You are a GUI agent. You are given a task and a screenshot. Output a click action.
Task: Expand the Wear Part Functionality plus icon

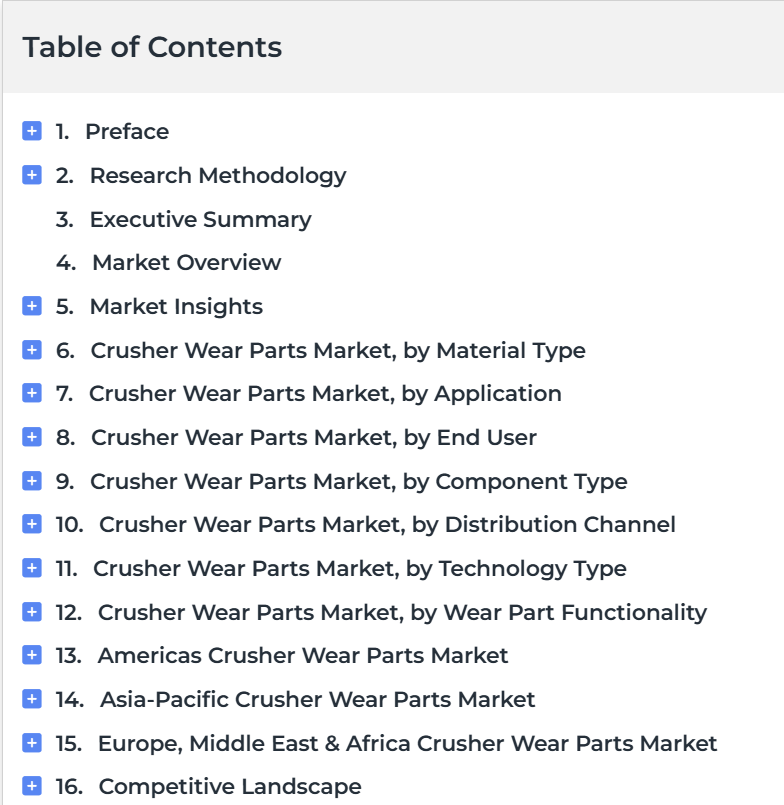click(32, 612)
